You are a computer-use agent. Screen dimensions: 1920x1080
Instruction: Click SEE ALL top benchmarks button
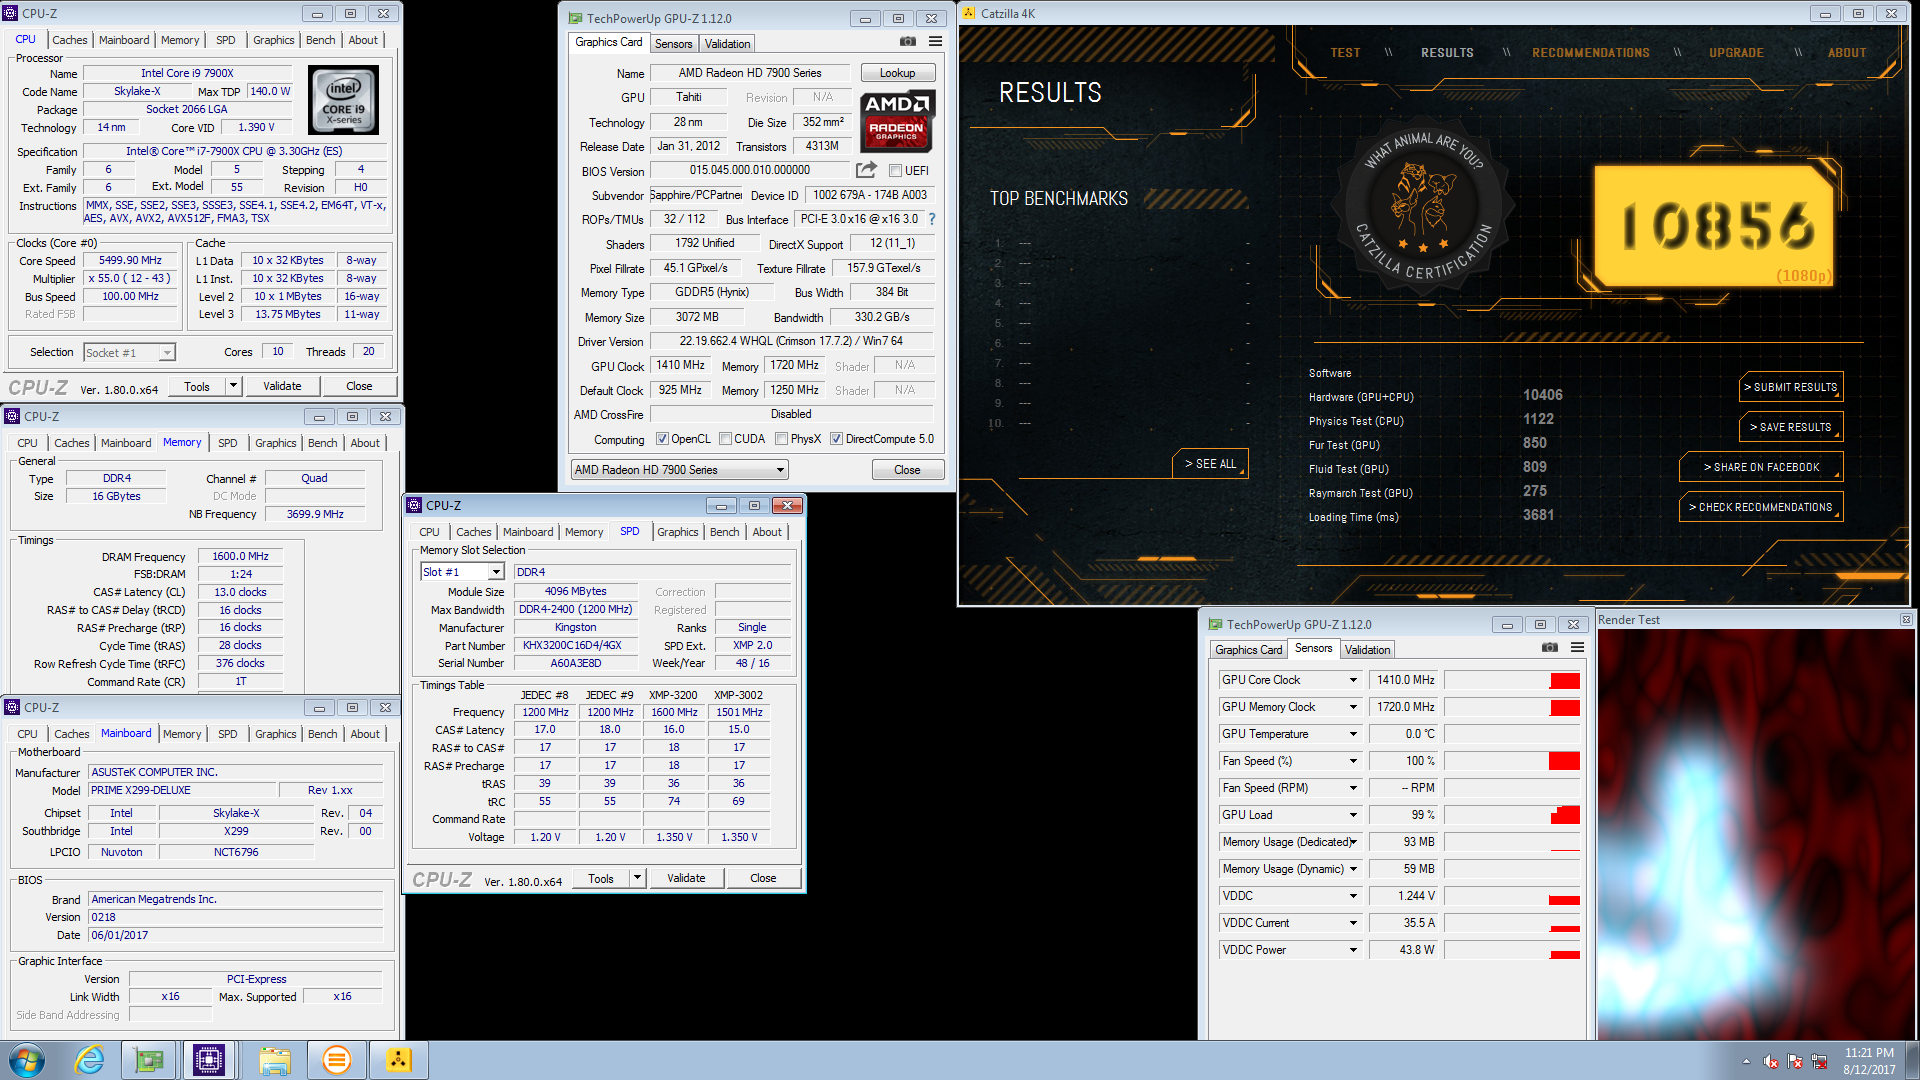tap(1211, 464)
